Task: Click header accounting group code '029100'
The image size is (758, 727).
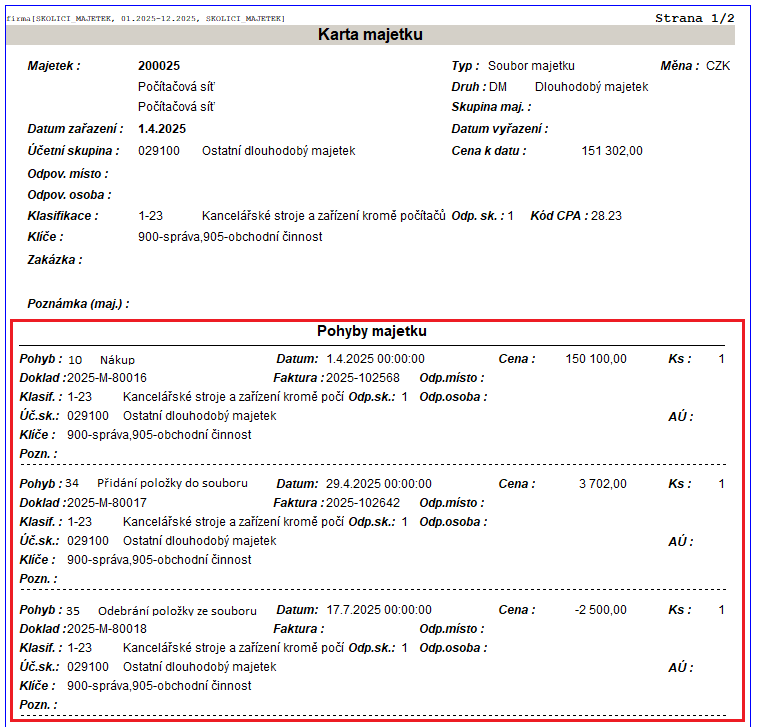Action: (x=159, y=151)
